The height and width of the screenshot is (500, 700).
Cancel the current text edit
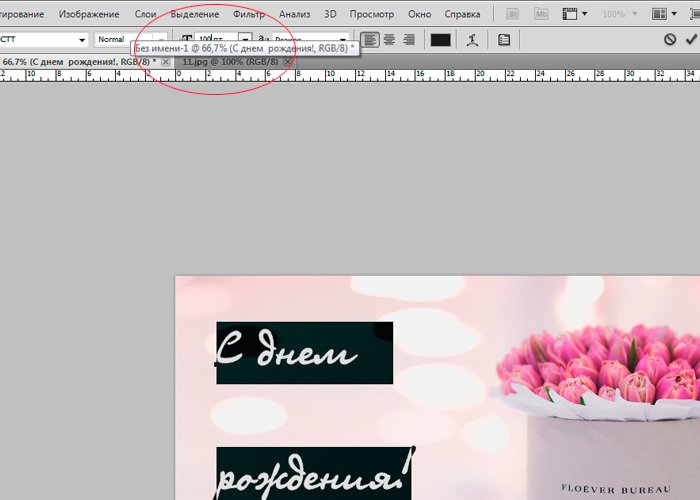(x=670, y=40)
